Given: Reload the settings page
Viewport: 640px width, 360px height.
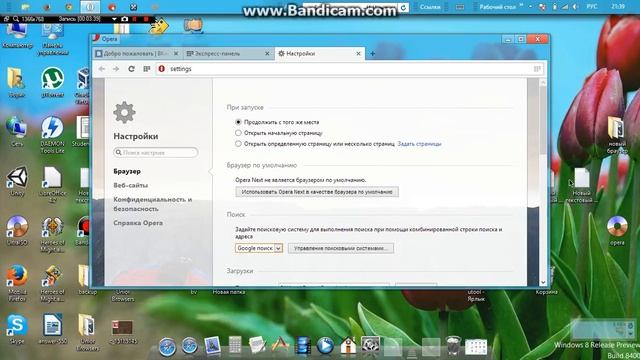Looking at the screenshot, I should [131, 69].
